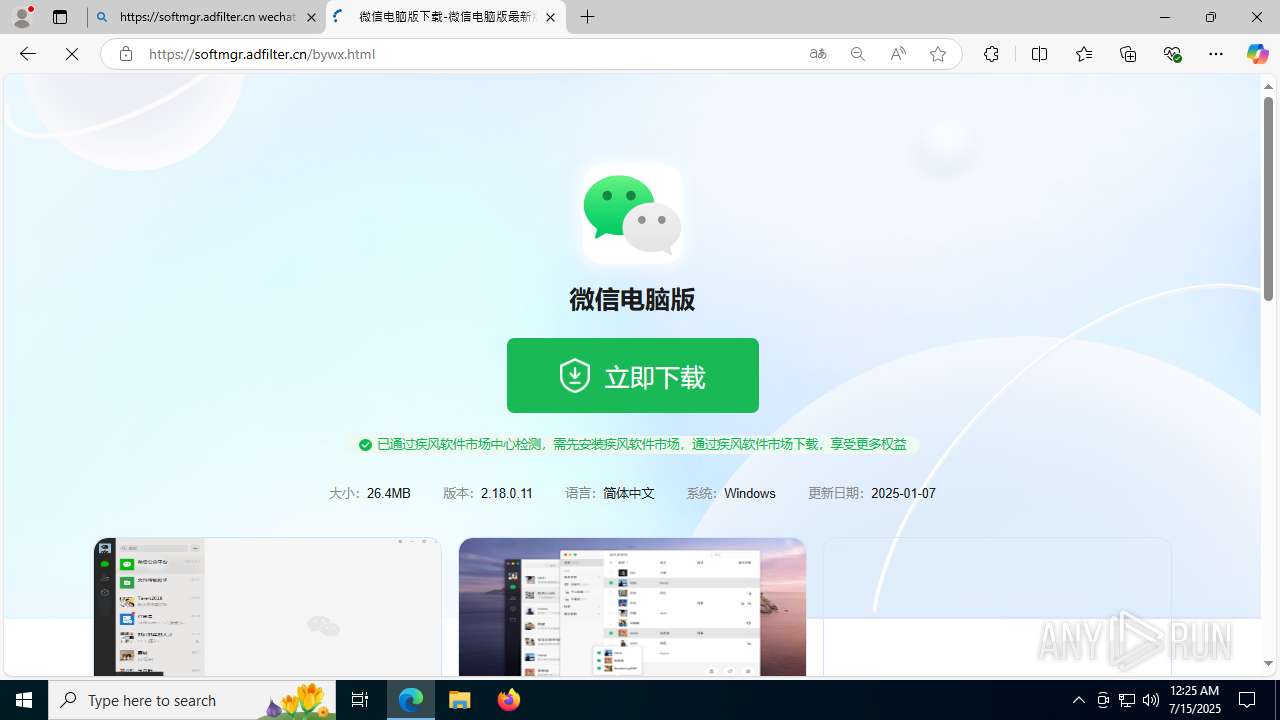Viewport: 1280px width, 720px height.
Task: Open the browser profile icon
Action: (22, 17)
